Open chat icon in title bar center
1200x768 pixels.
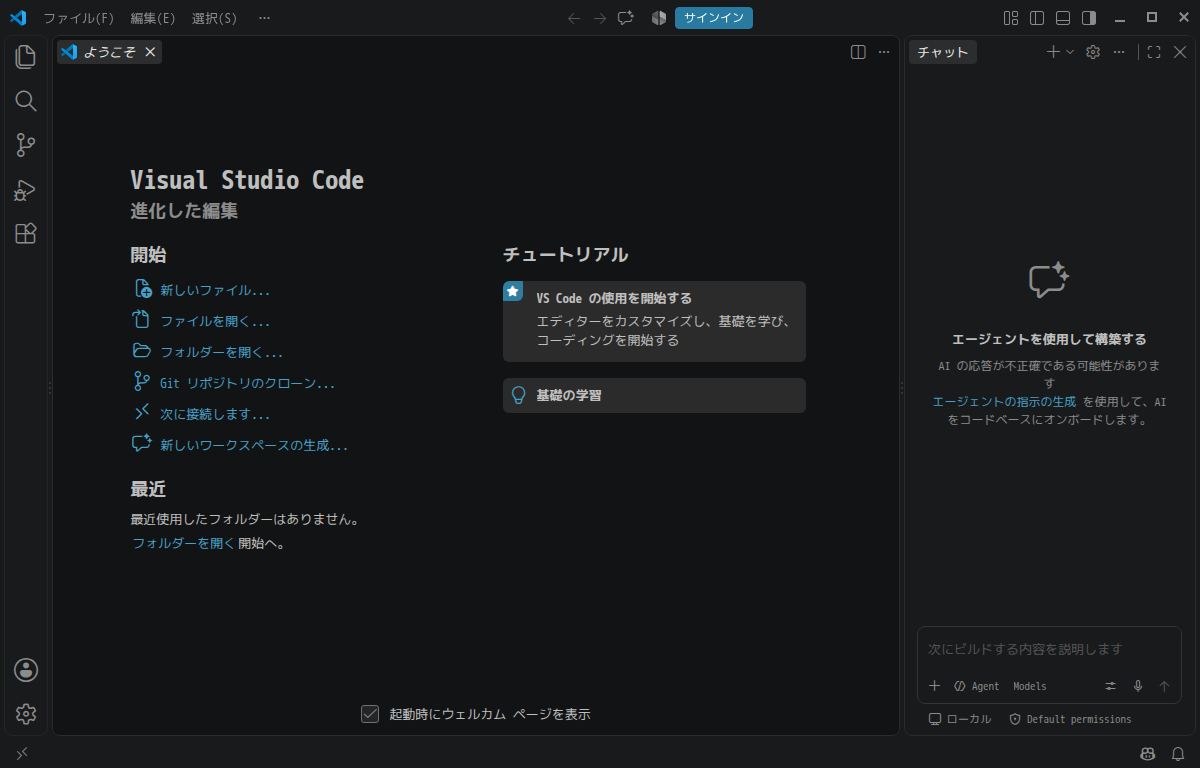(626, 18)
